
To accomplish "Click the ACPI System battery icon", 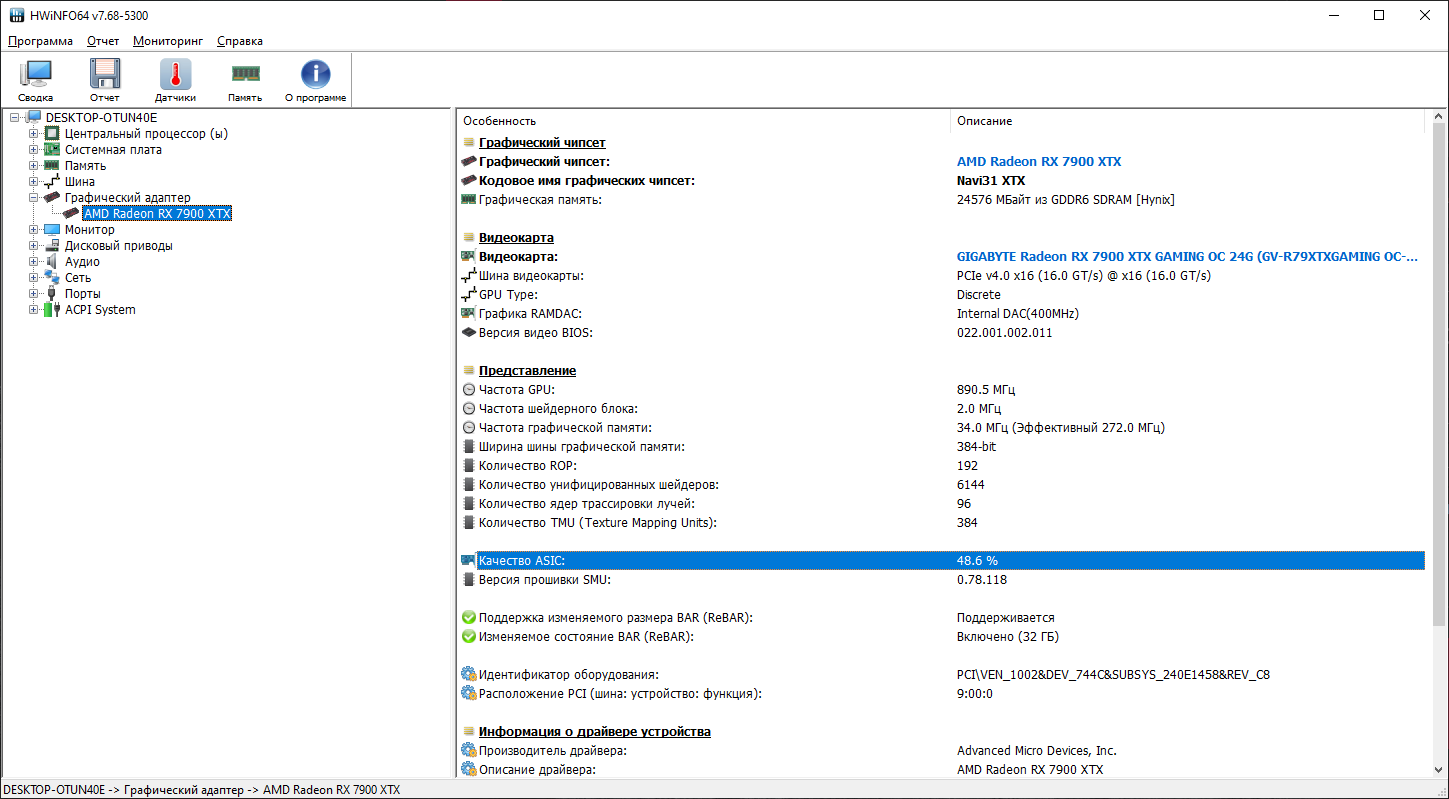I will pos(53,310).
